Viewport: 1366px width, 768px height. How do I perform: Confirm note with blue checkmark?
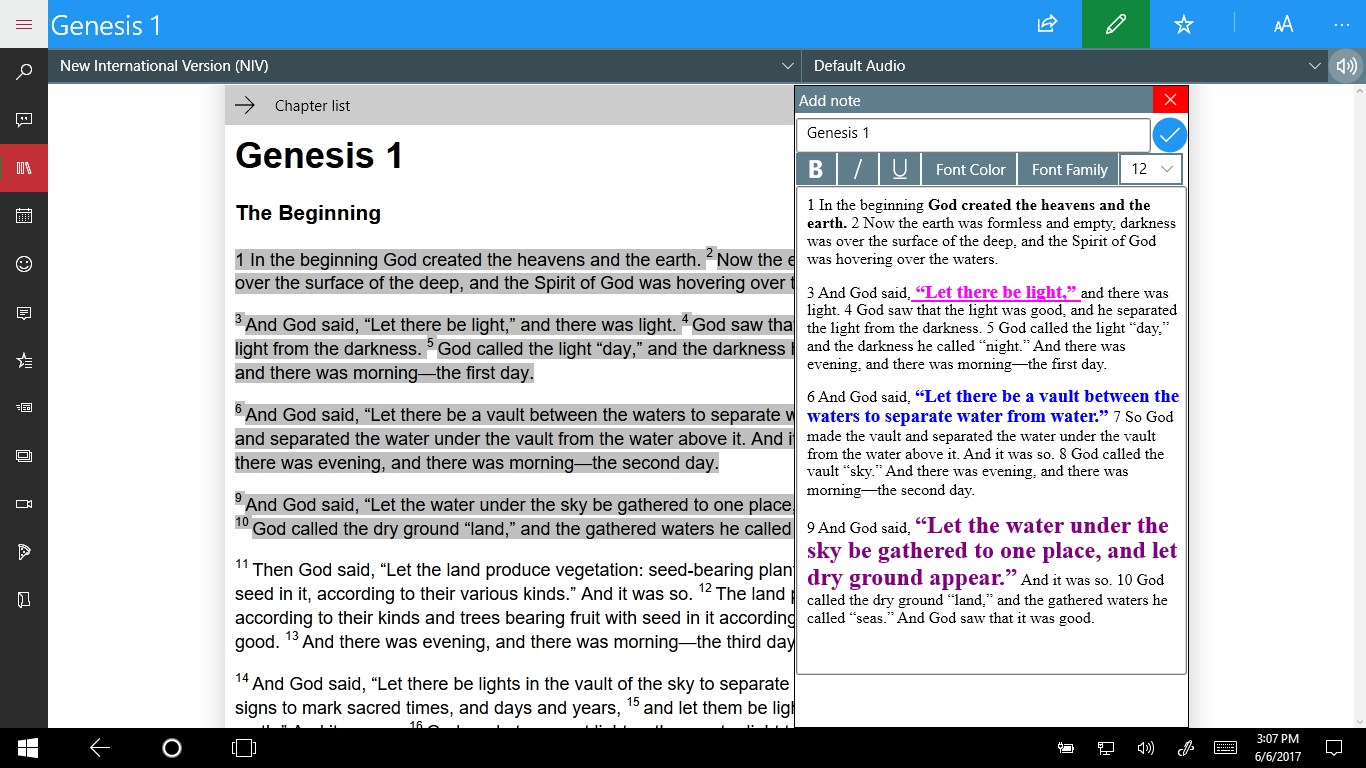pyautogui.click(x=1169, y=134)
